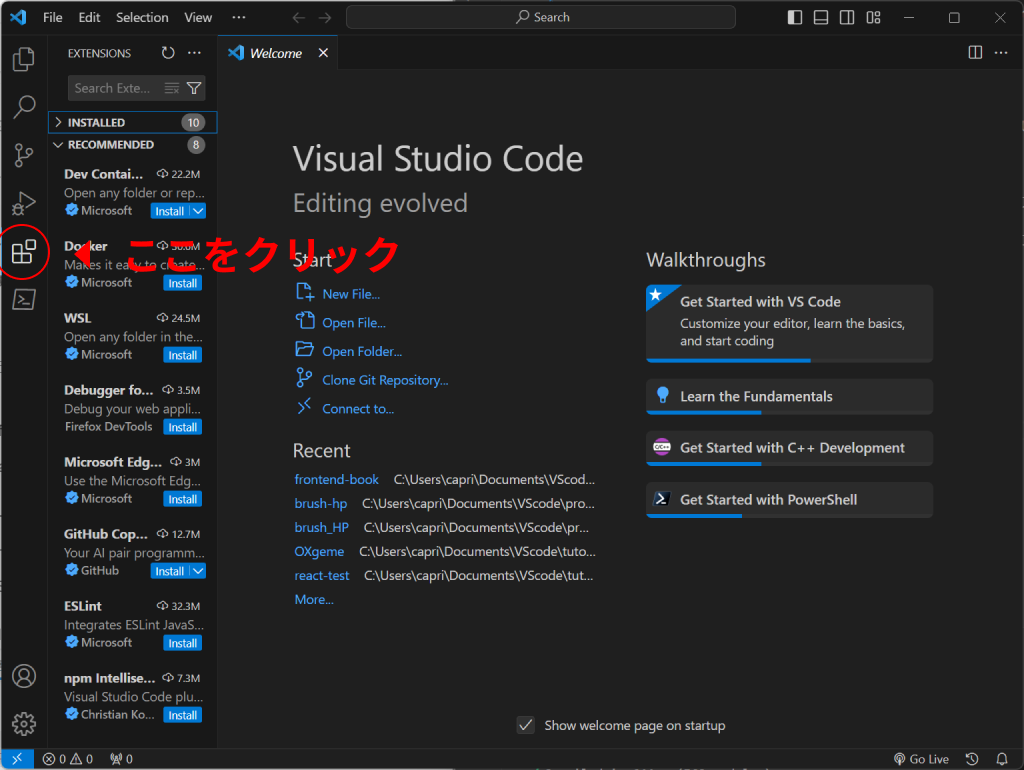Go back using the navigation arrow
The image size is (1024, 770).
[298, 18]
